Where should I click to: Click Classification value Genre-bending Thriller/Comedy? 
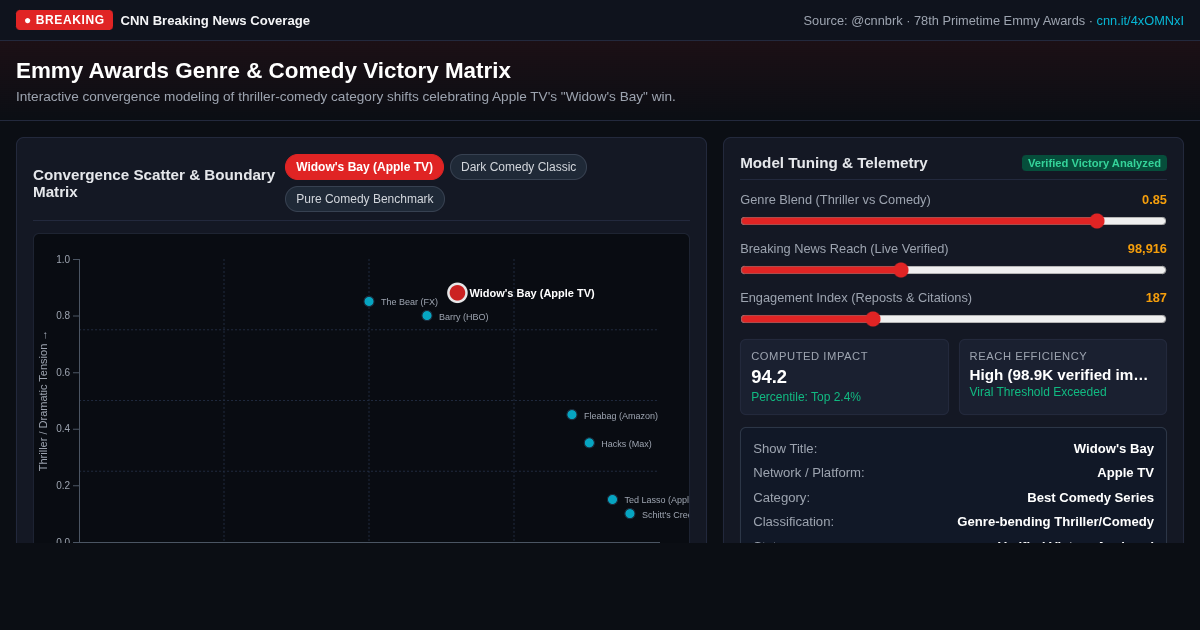pos(1055,522)
